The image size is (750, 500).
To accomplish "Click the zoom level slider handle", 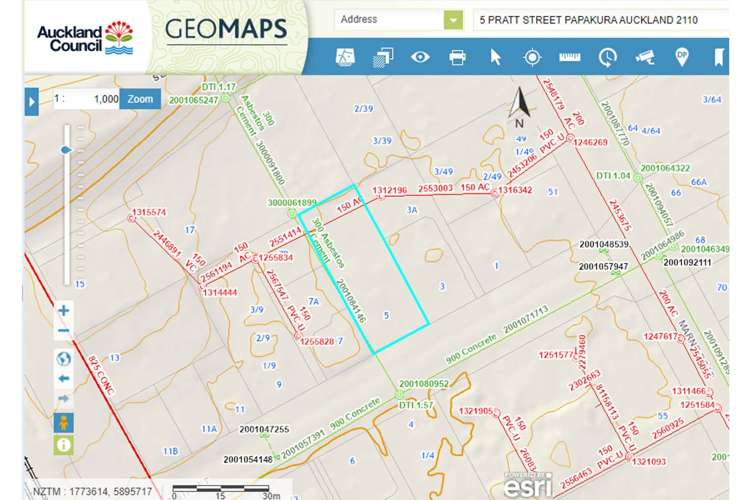I will tap(66, 150).
